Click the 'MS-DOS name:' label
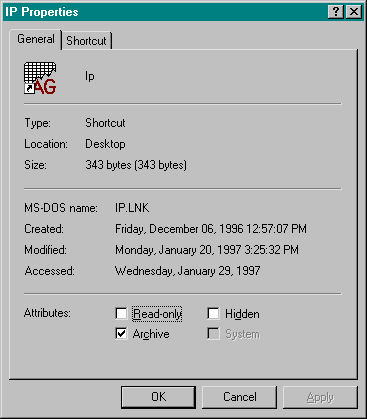 [61, 208]
